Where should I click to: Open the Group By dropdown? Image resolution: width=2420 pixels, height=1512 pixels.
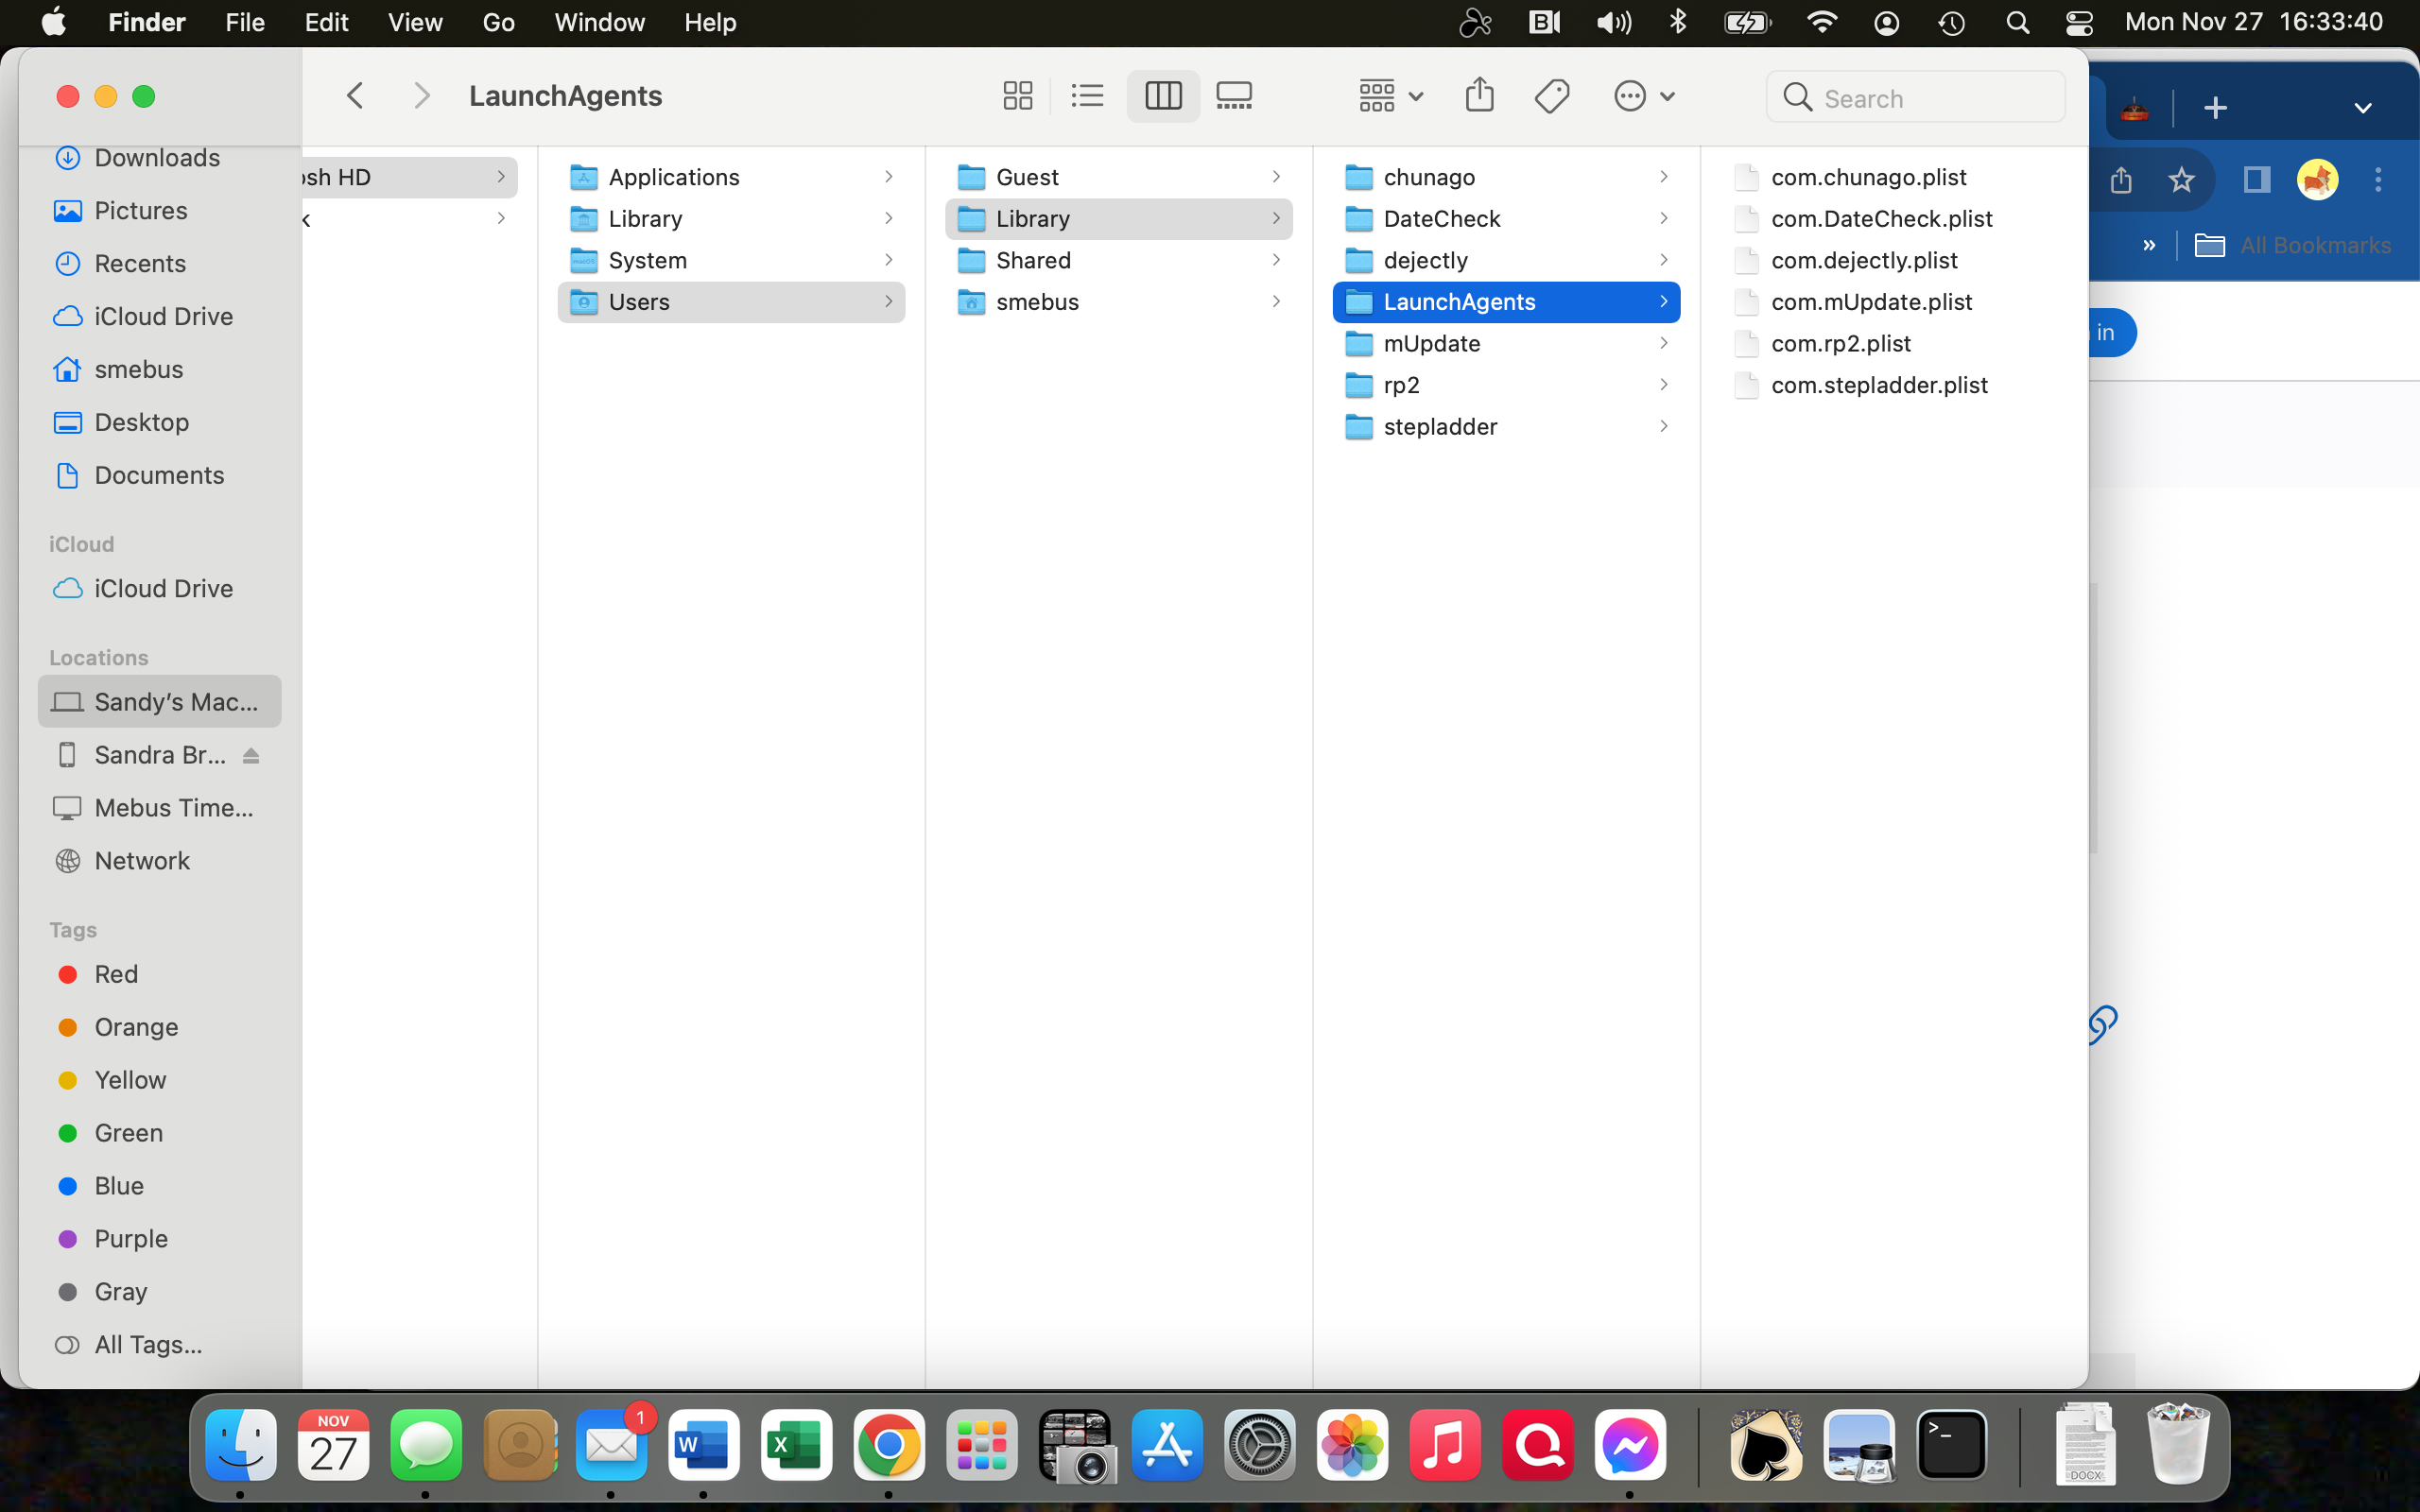pos(1390,96)
